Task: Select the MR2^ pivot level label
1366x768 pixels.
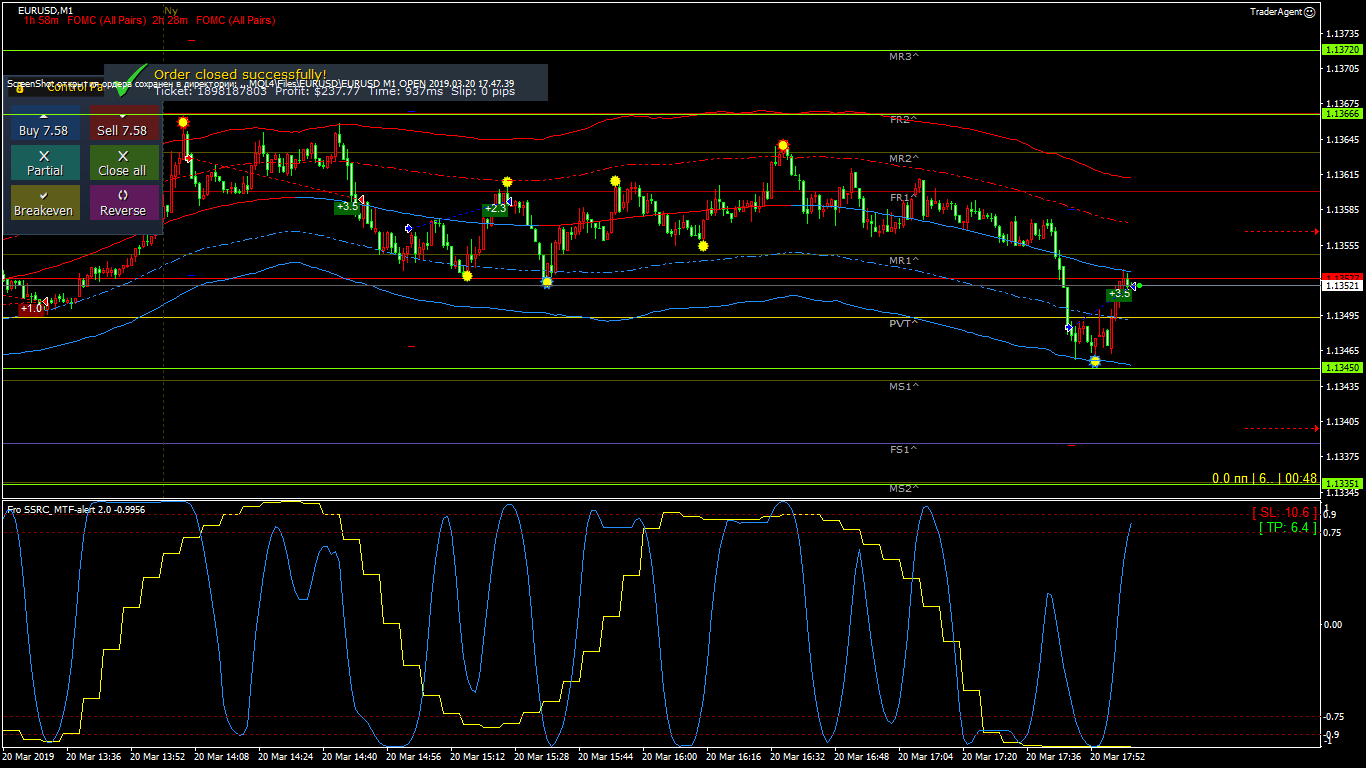Action: click(x=904, y=158)
